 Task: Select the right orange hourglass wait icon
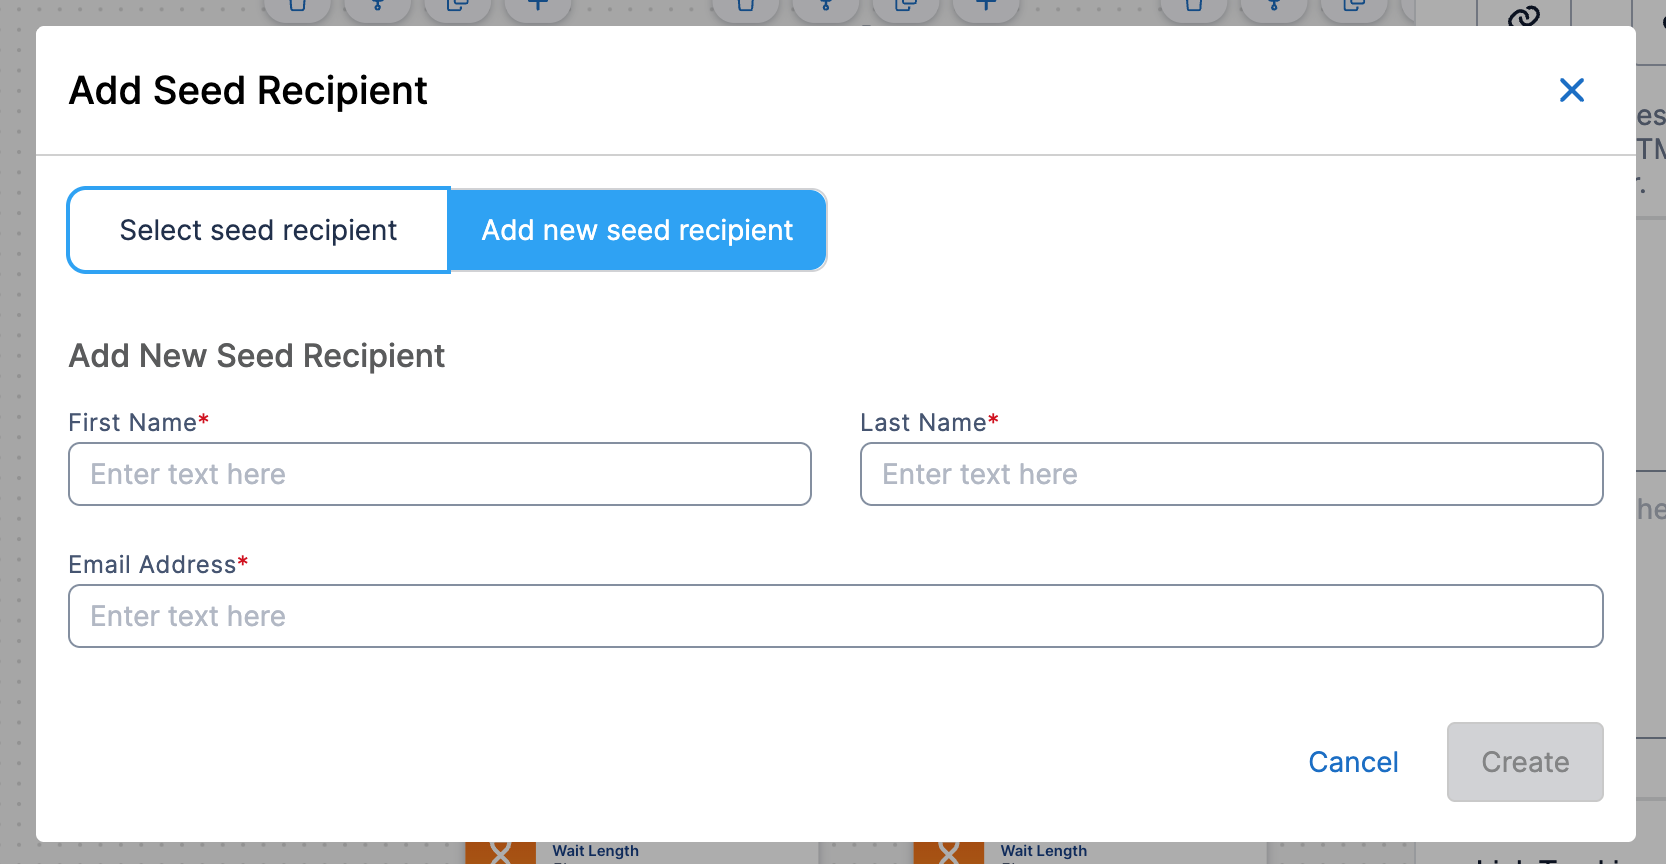pyautogui.click(x=949, y=852)
